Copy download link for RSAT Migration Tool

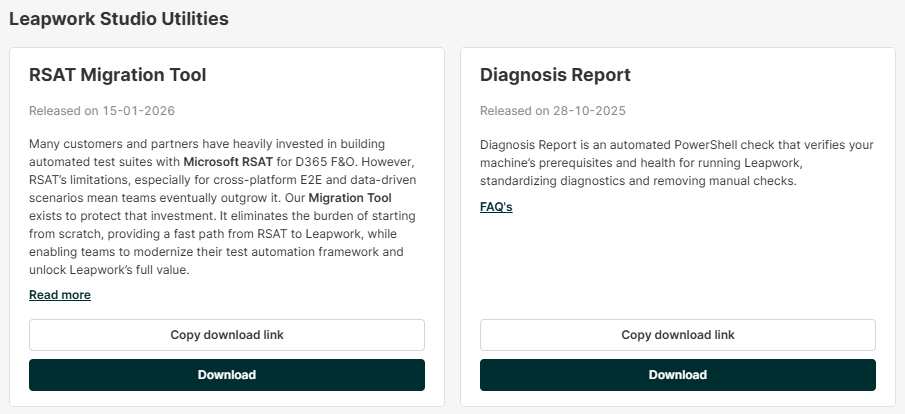[227, 335]
